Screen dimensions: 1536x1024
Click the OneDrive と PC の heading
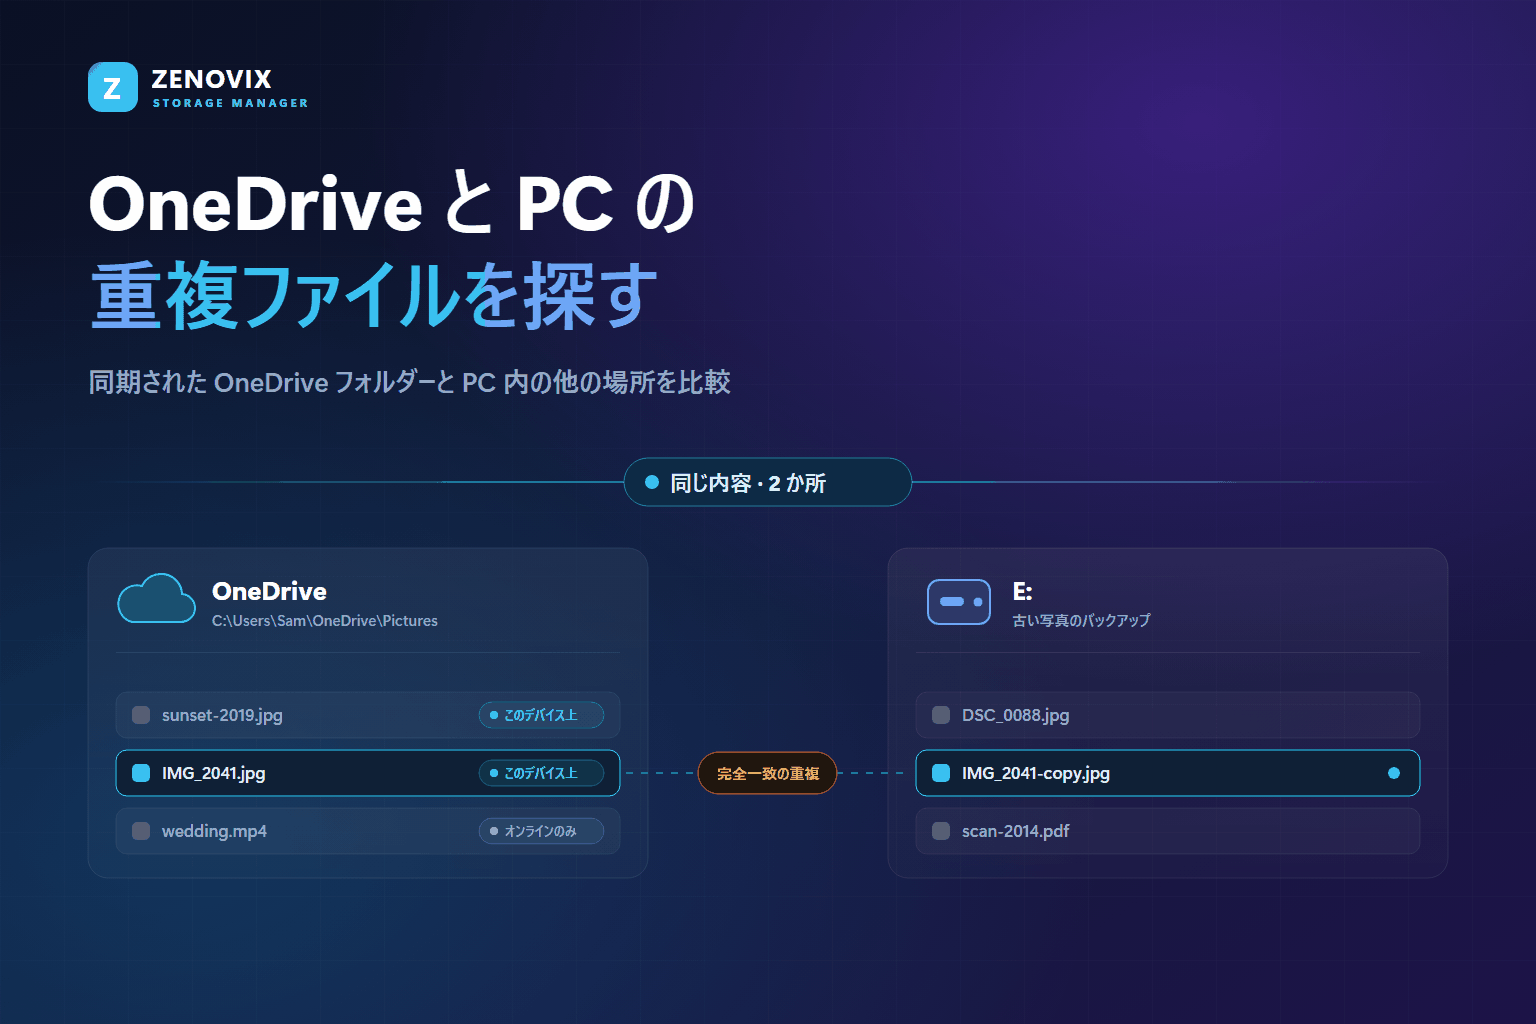[x=391, y=204]
